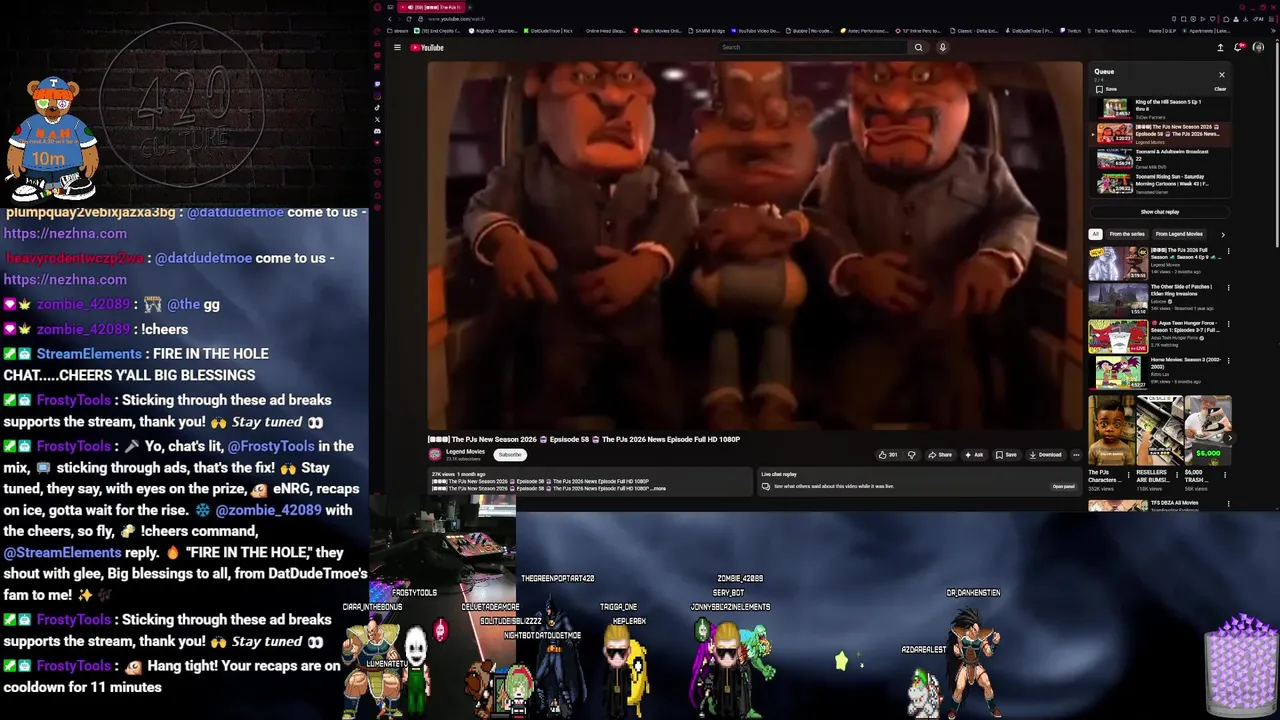Open the $6,000 Trash short
This screenshot has width=1280, height=720.
pyautogui.click(x=1208, y=430)
